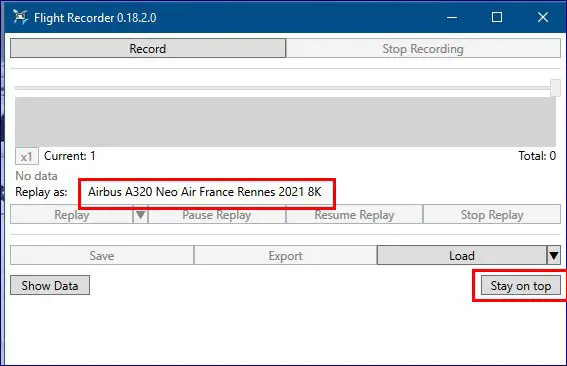Click Pause Replay

pos(217,215)
